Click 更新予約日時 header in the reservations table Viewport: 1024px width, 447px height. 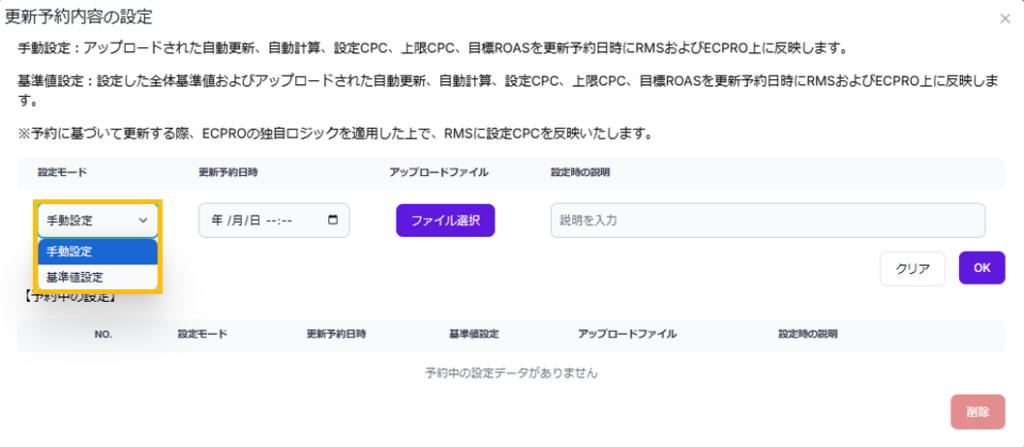(336, 334)
